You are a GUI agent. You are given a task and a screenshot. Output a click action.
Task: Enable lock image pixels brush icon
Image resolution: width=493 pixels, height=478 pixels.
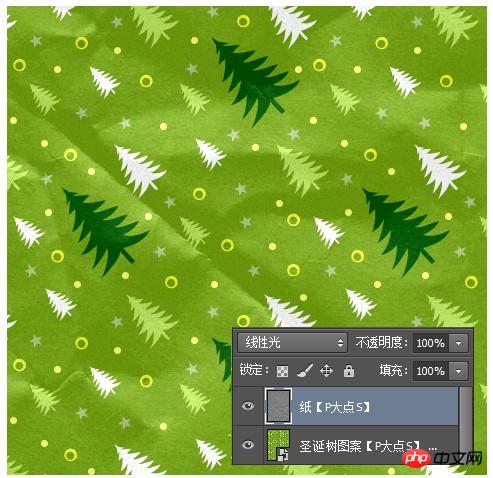(x=305, y=370)
